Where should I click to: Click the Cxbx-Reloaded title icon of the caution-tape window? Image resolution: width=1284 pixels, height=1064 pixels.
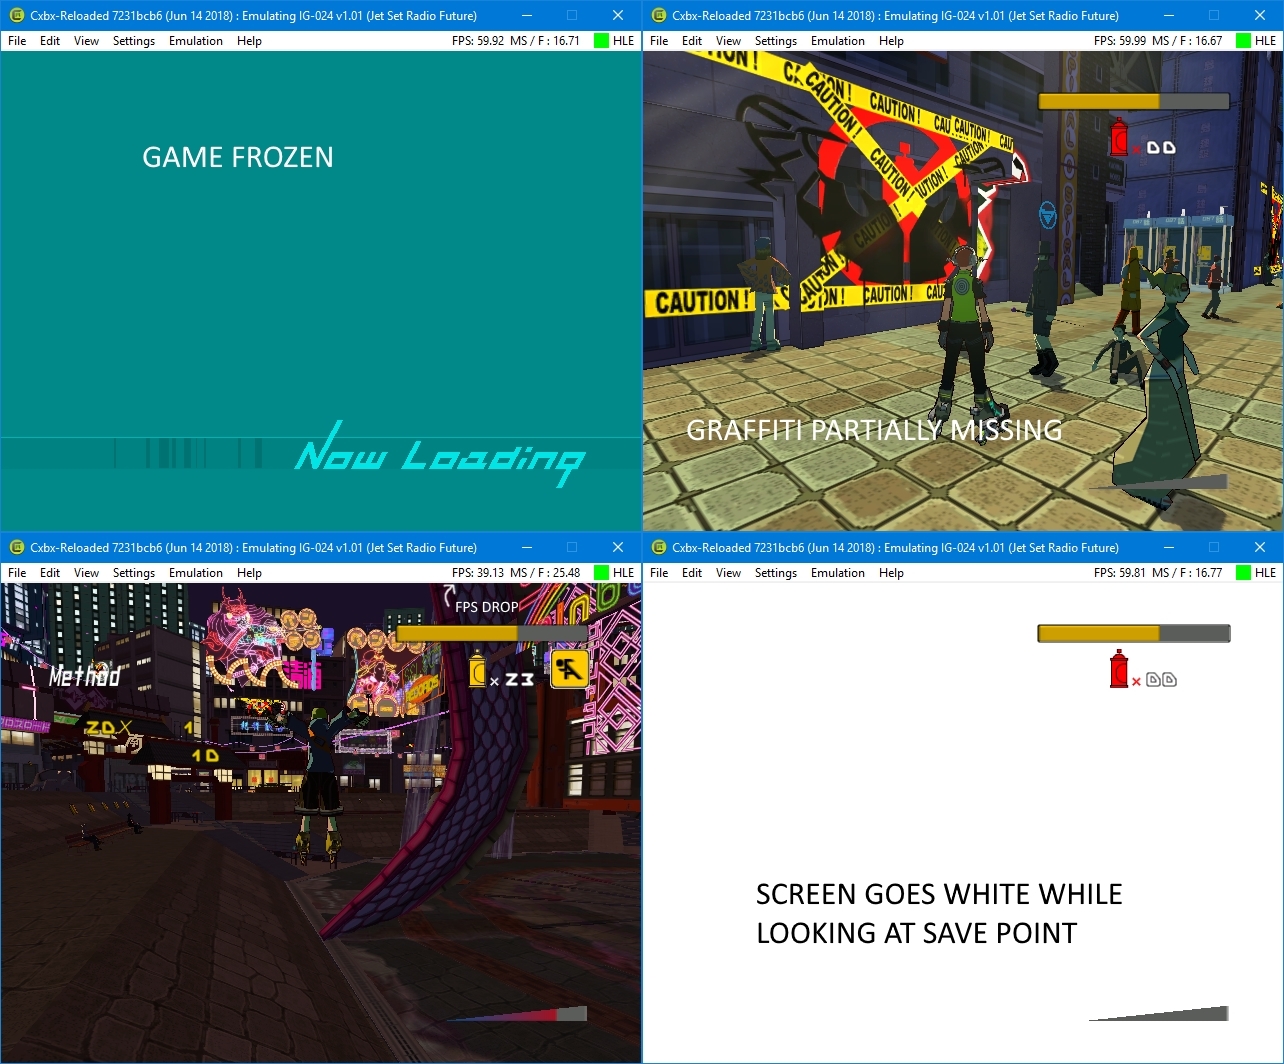pos(658,15)
